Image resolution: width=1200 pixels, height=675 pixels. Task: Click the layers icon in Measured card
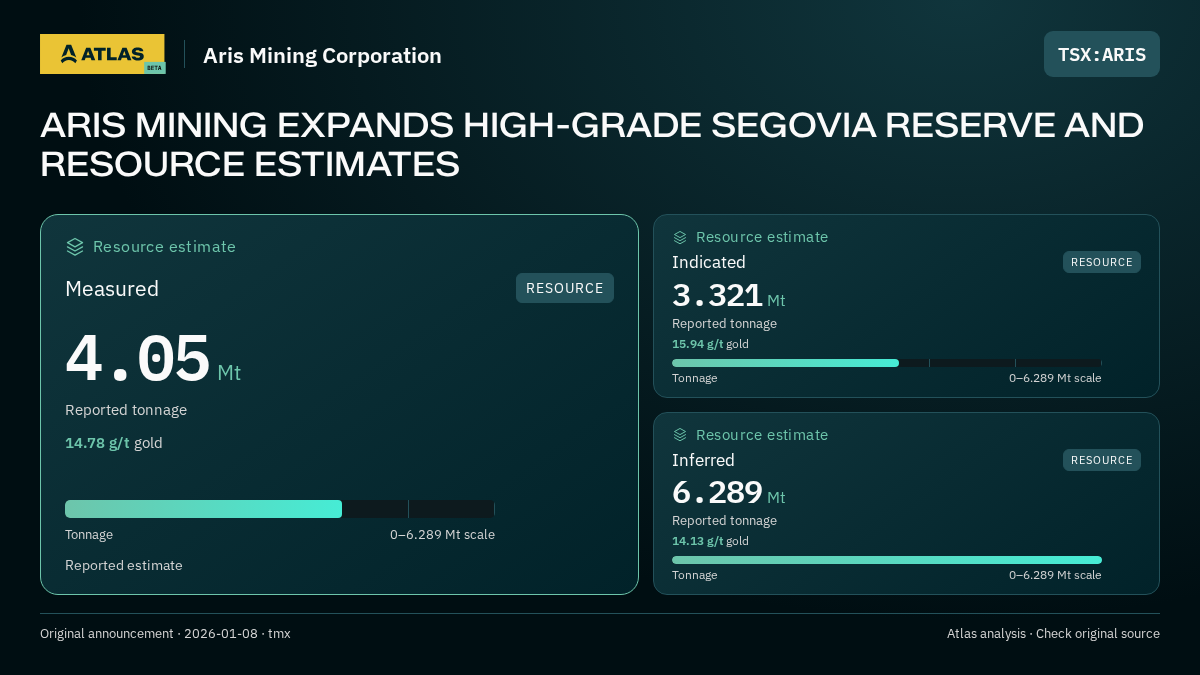[x=75, y=247]
